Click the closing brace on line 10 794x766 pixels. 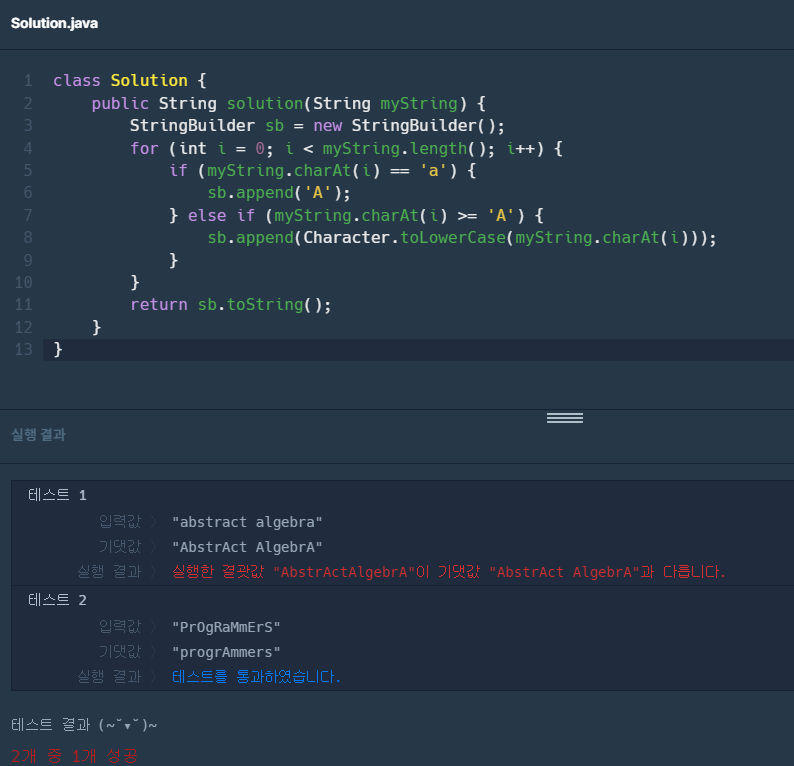(x=135, y=282)
